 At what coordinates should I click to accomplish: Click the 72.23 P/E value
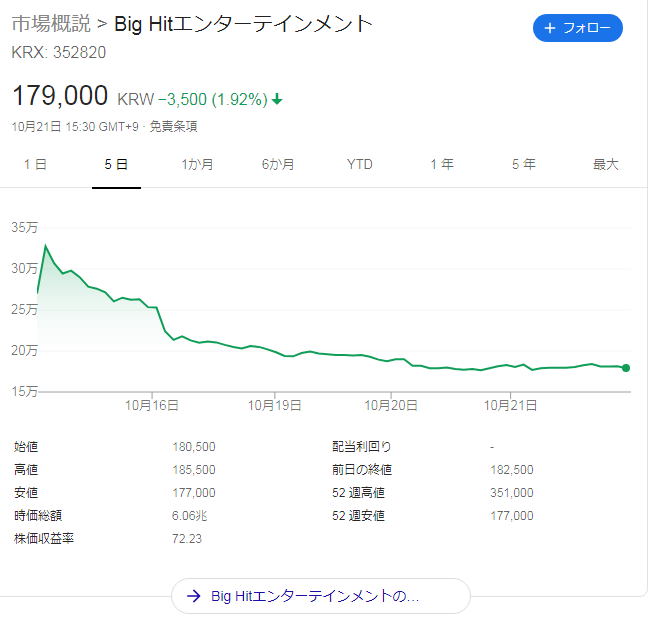coord(187,538)
